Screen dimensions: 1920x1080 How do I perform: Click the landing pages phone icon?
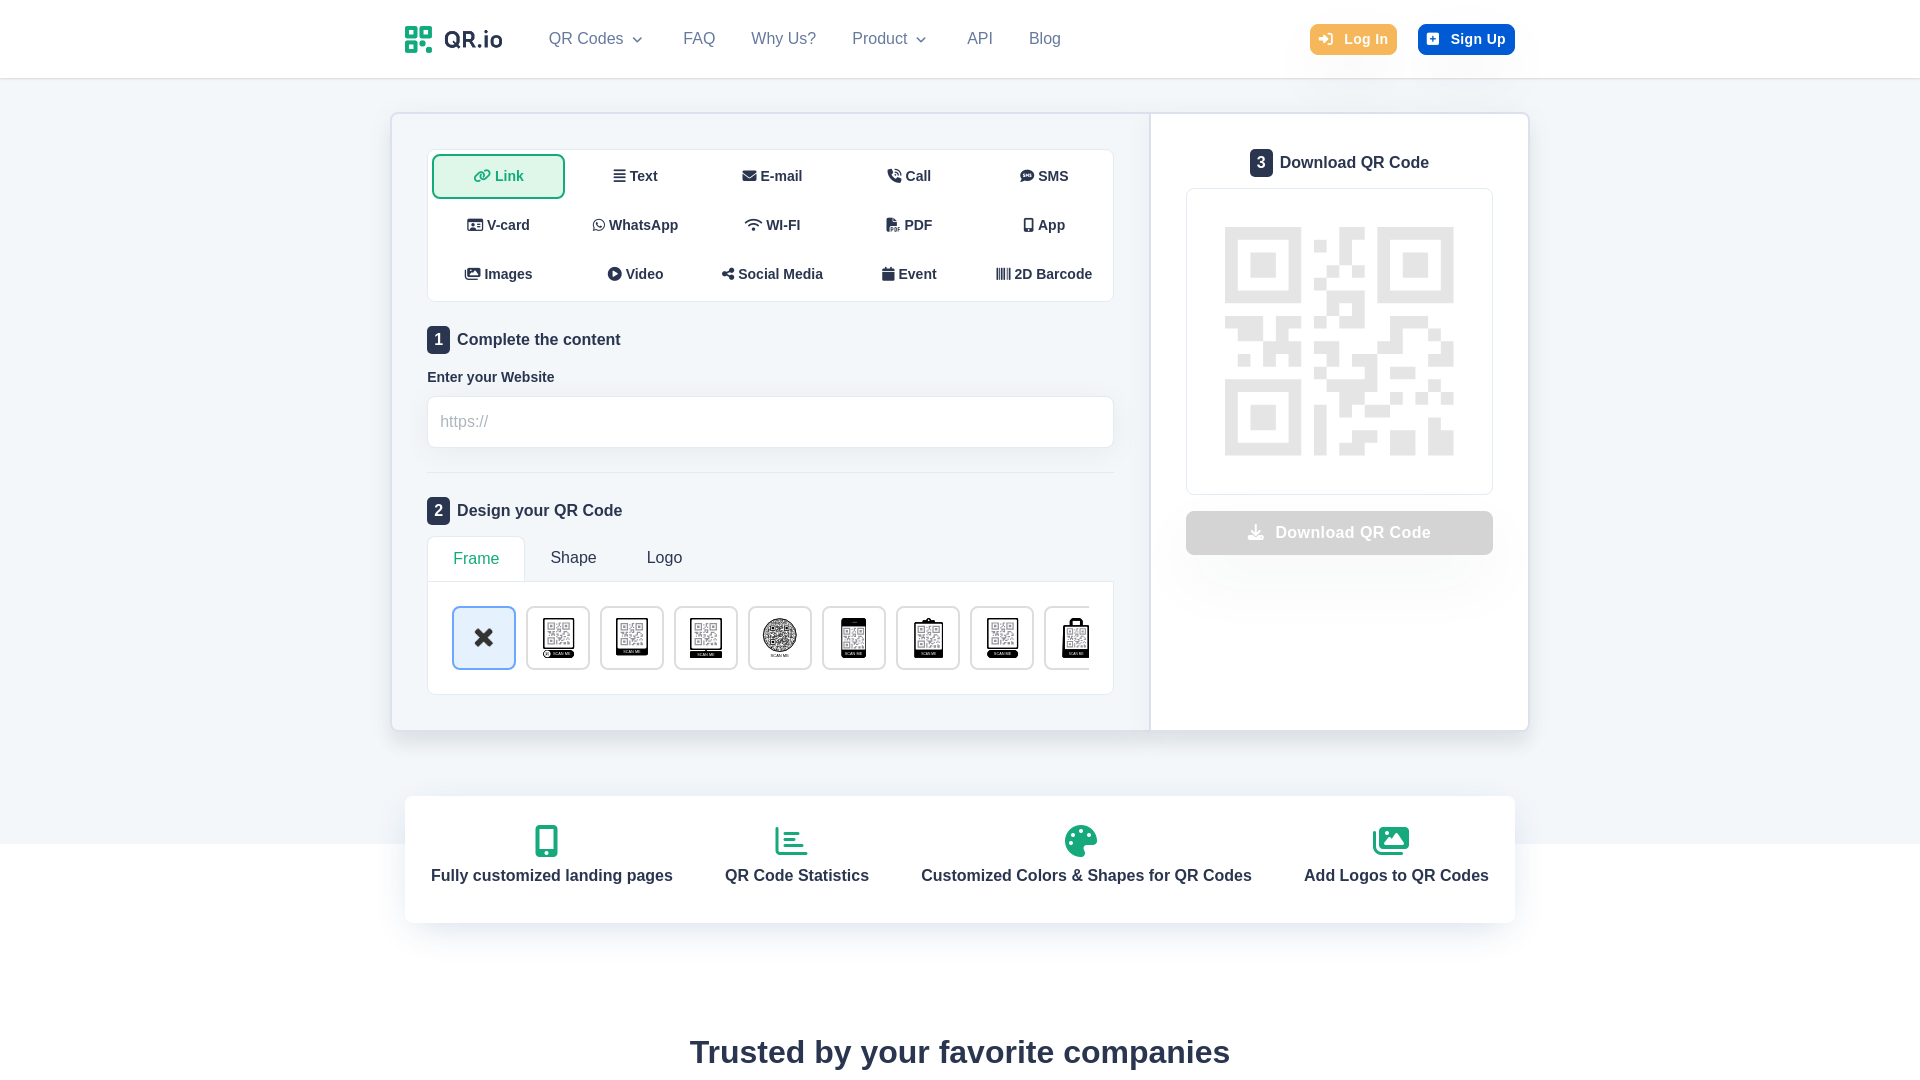(546, 841)
